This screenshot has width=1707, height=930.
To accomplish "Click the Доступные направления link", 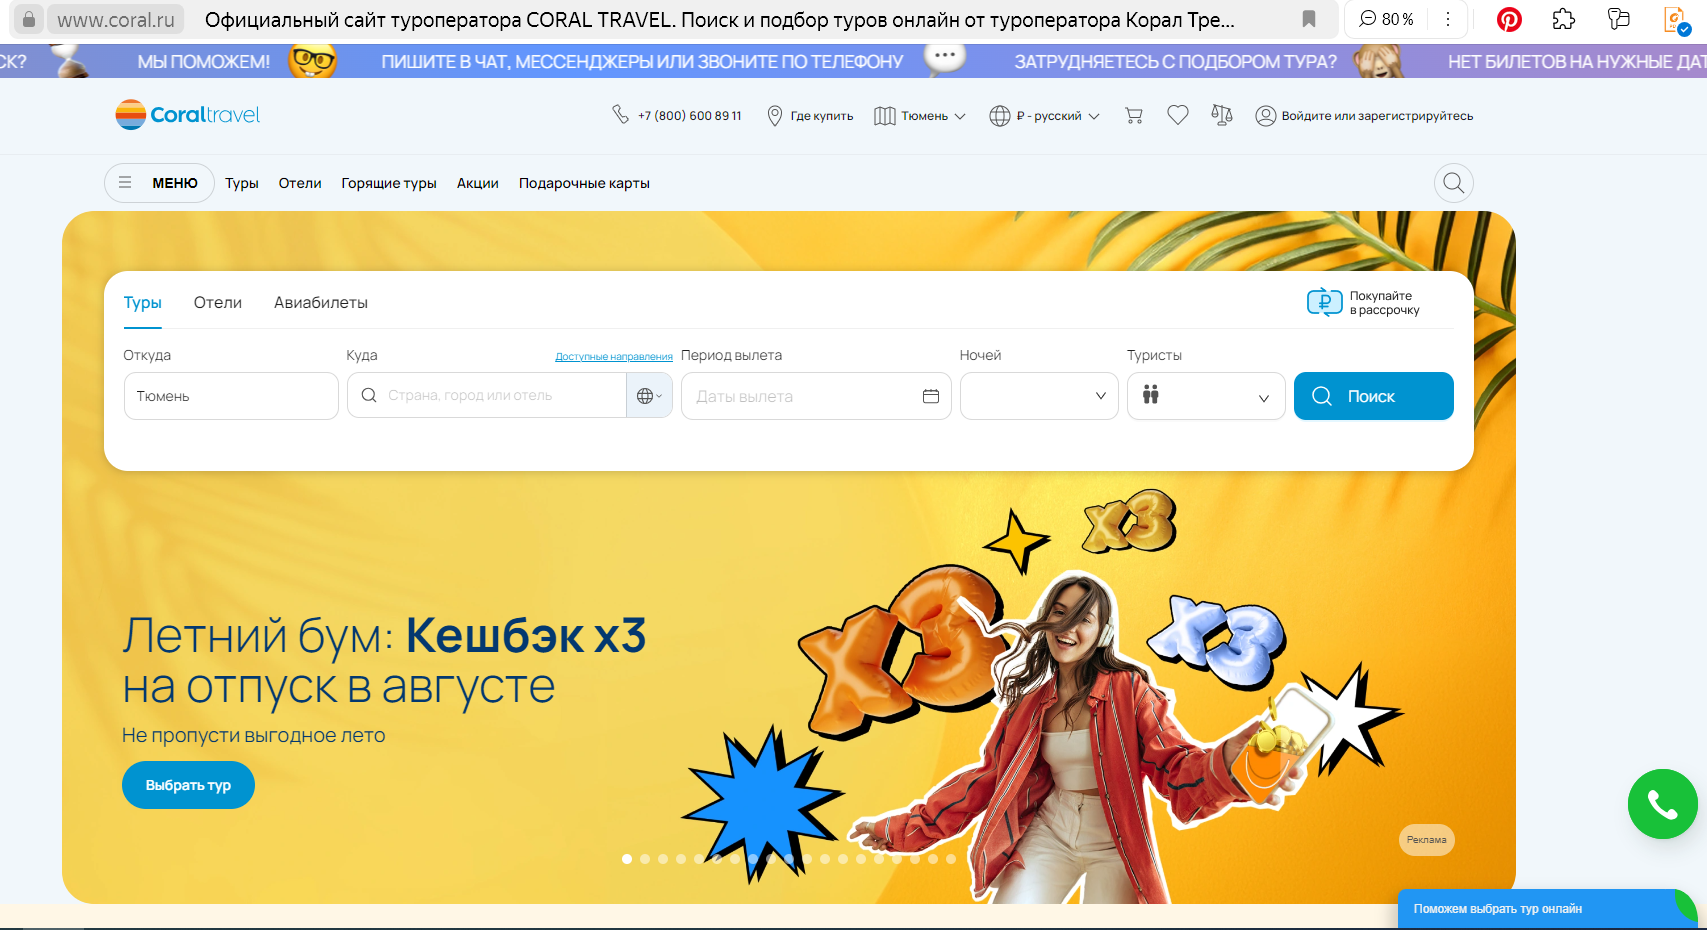I will pyautogui.click(x=613, y=357).
